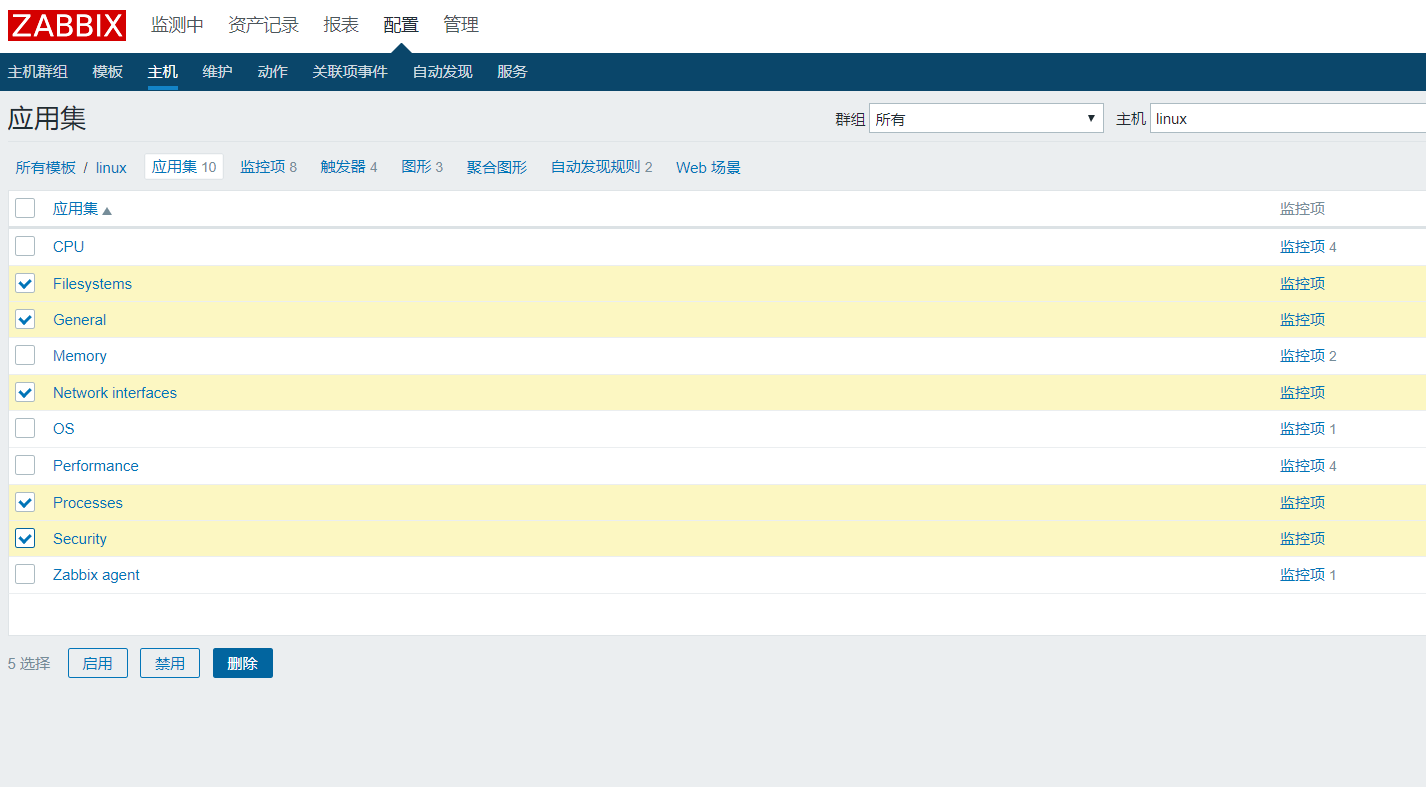Check the Memory checkbox

click(25, 355)
